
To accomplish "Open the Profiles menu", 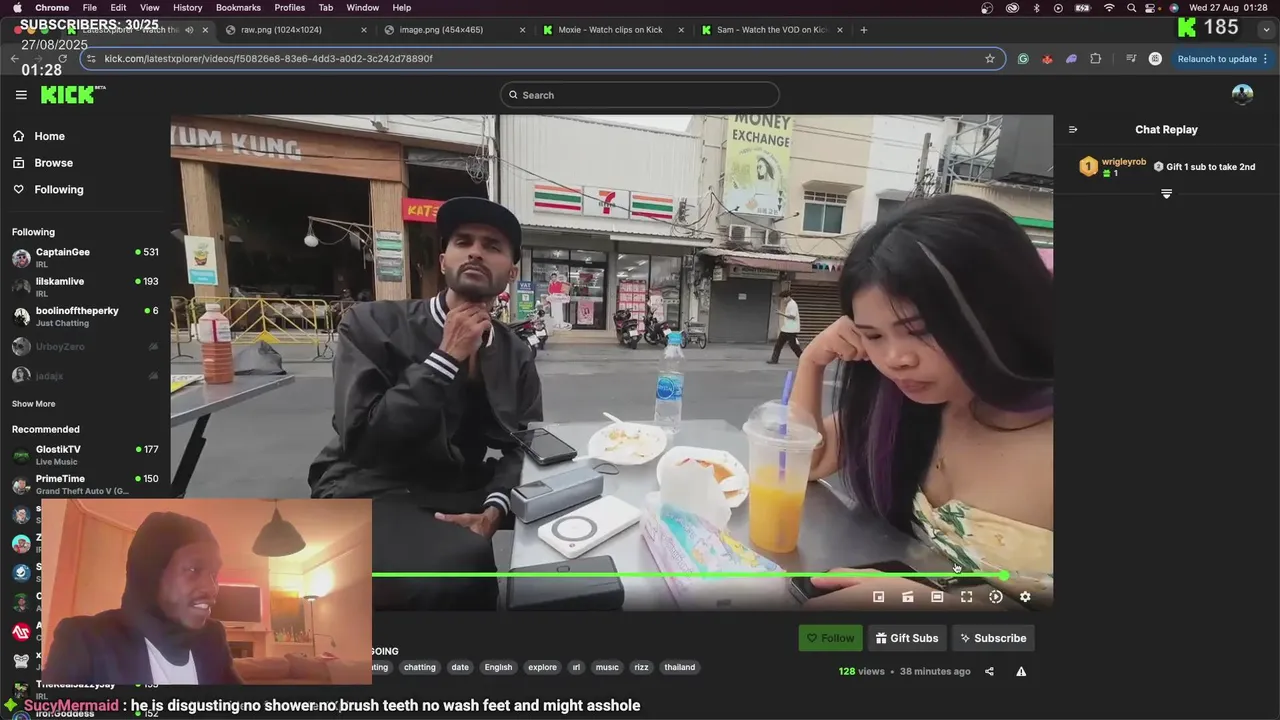I will pos(290,8).
